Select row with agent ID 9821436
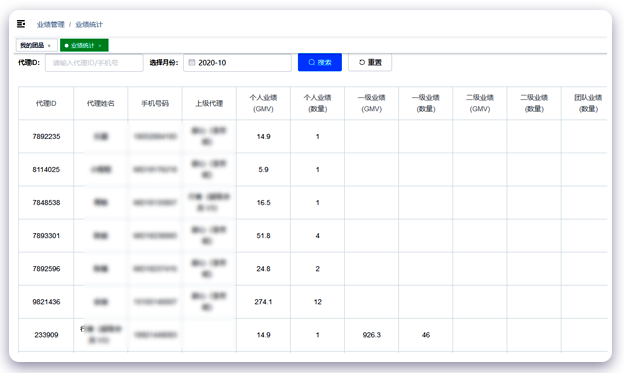Viewport: 624px width, 373px height. [312, 302]
